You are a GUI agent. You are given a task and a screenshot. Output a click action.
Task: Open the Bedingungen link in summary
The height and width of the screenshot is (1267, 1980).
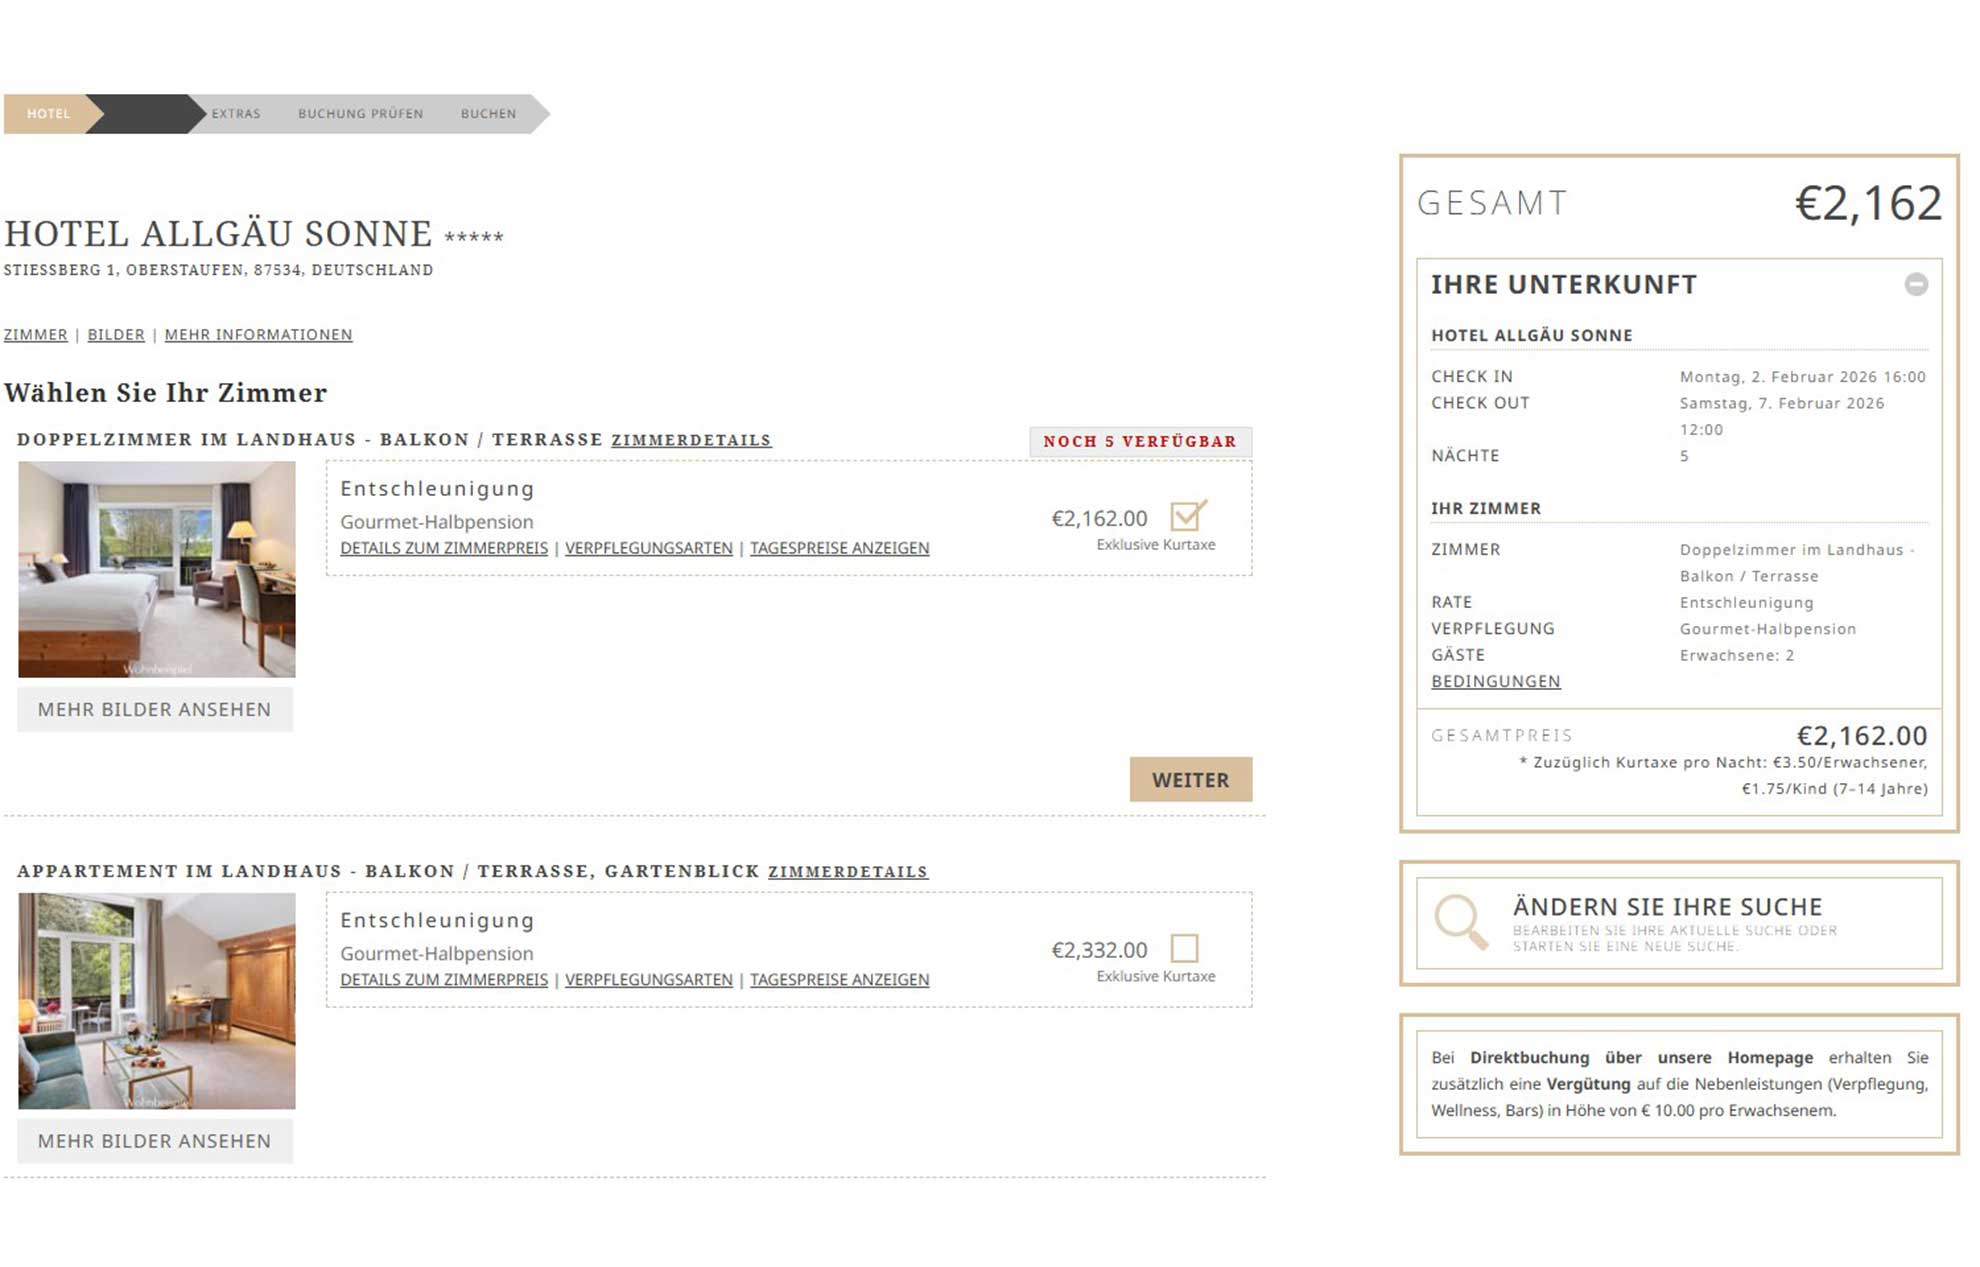(1495, 682)
